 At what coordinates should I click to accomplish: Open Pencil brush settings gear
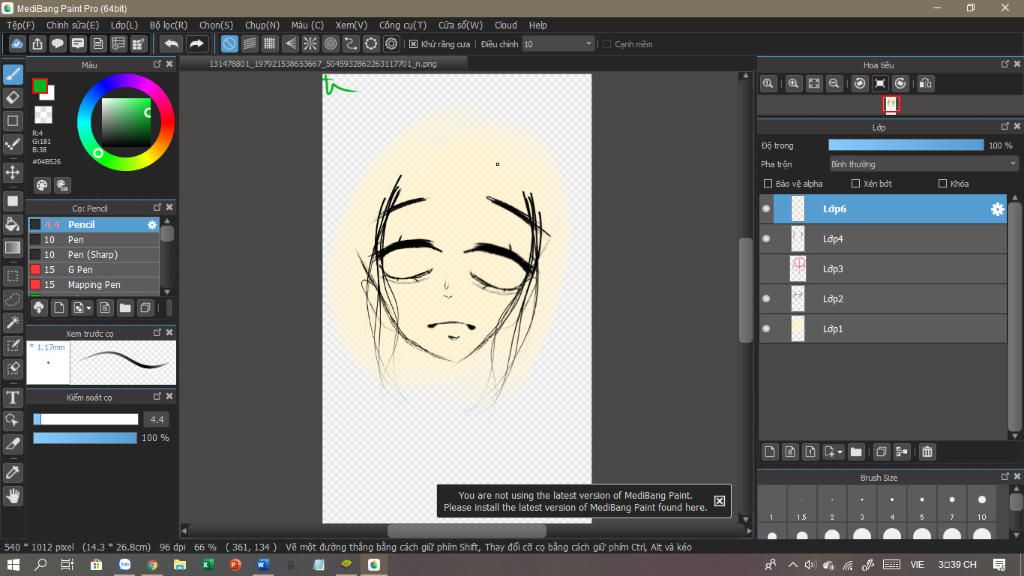152,225
